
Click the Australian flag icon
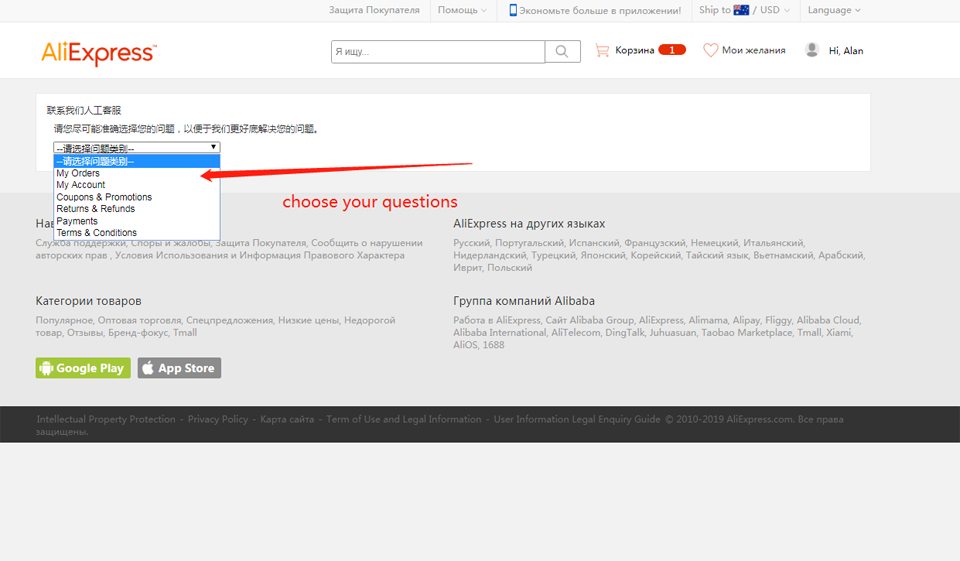[741, 10]
